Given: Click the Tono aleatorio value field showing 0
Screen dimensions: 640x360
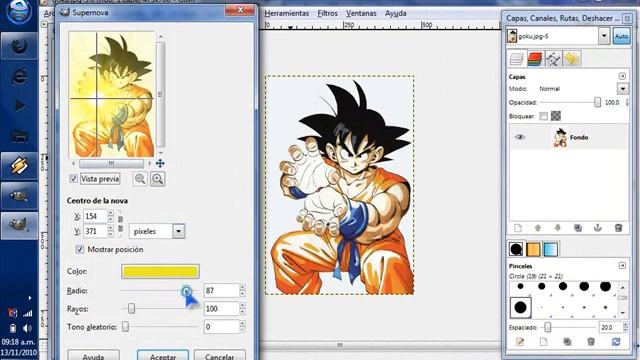Looking at the screenshot, I should point(221,327).
